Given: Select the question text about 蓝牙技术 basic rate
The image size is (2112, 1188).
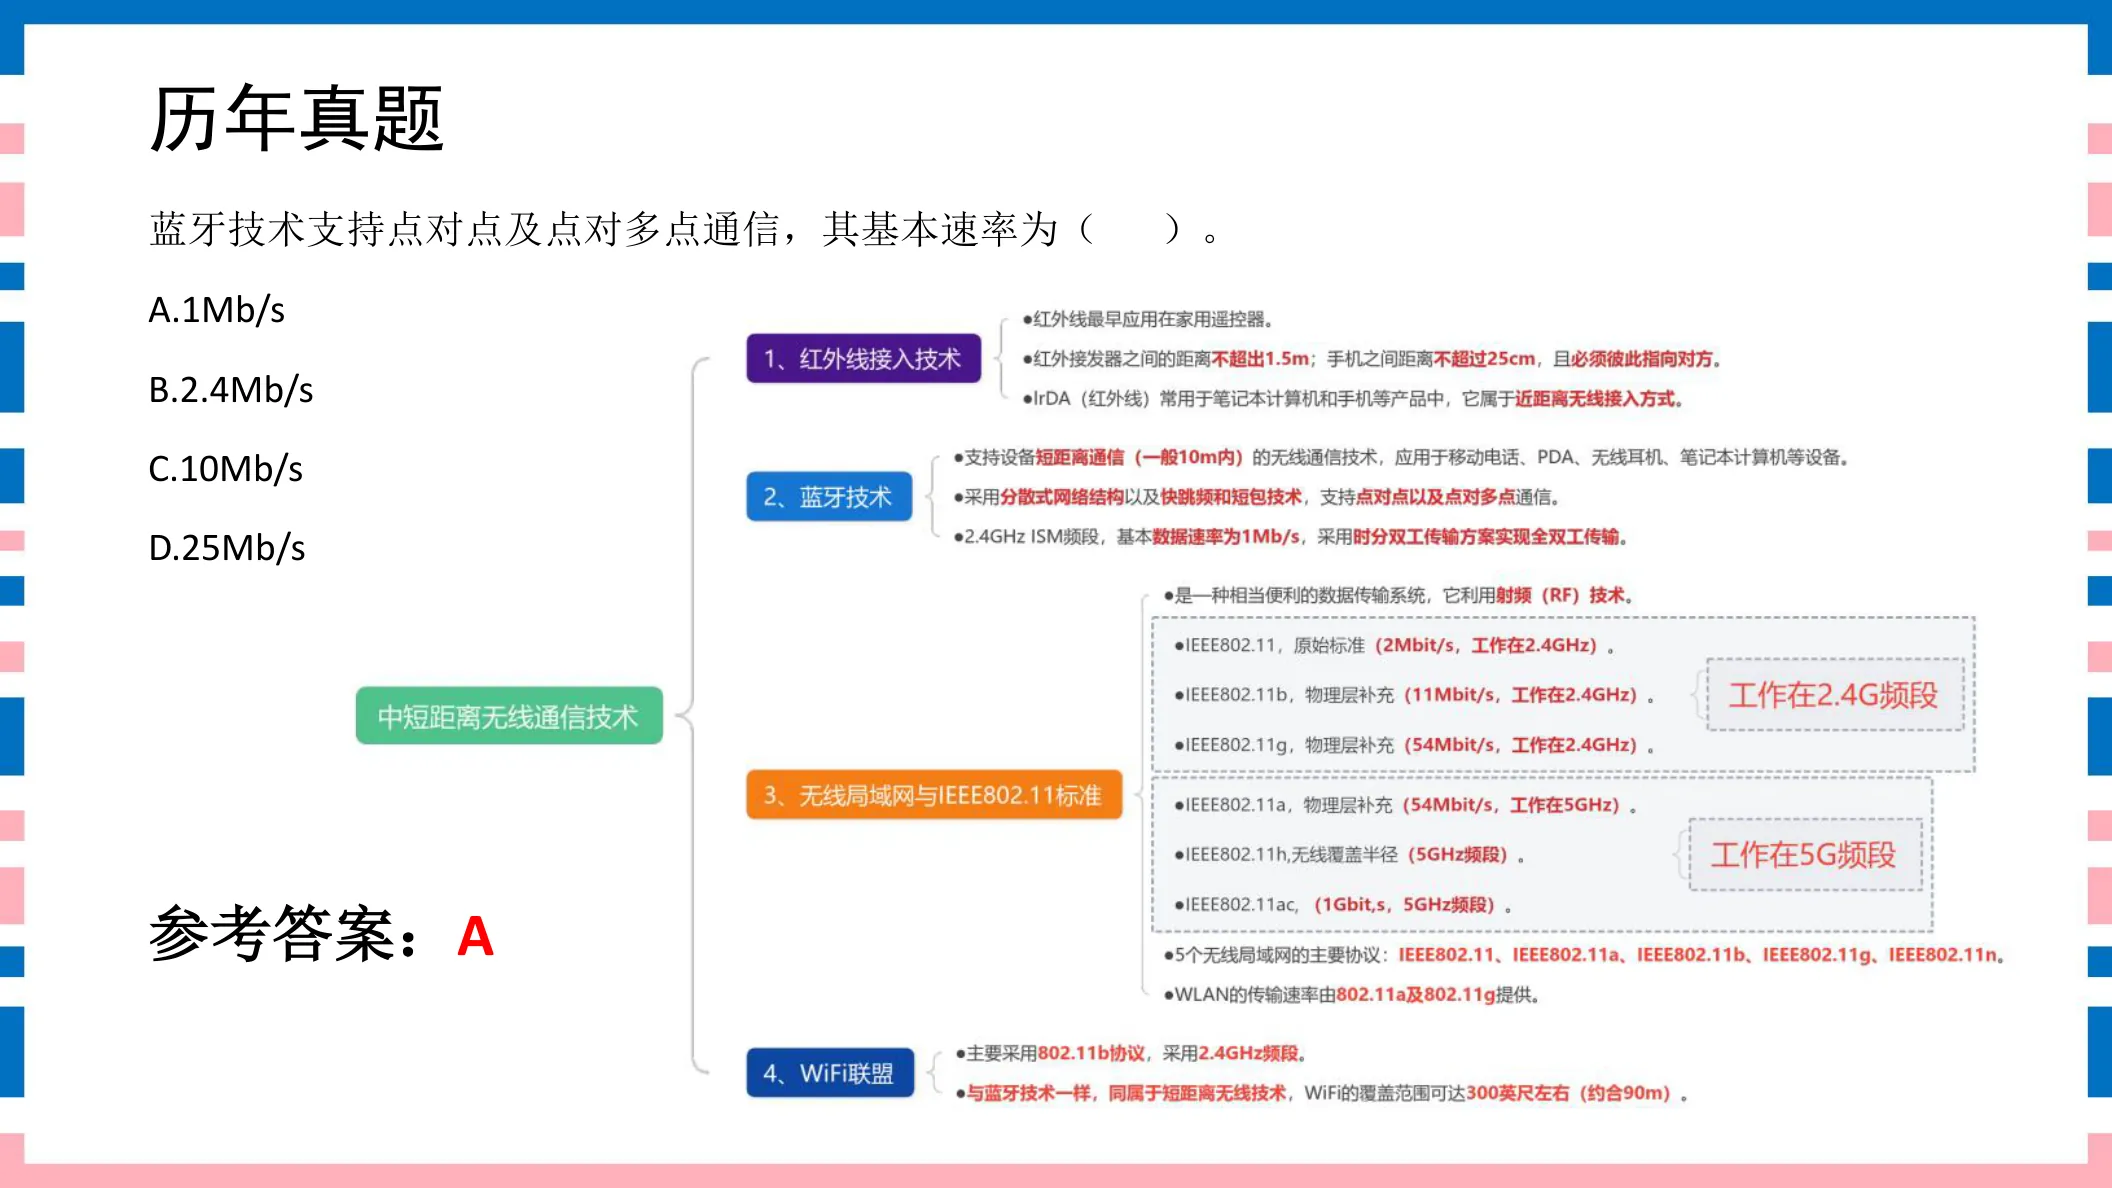Looking at the screenshot, I should [684, 230].
